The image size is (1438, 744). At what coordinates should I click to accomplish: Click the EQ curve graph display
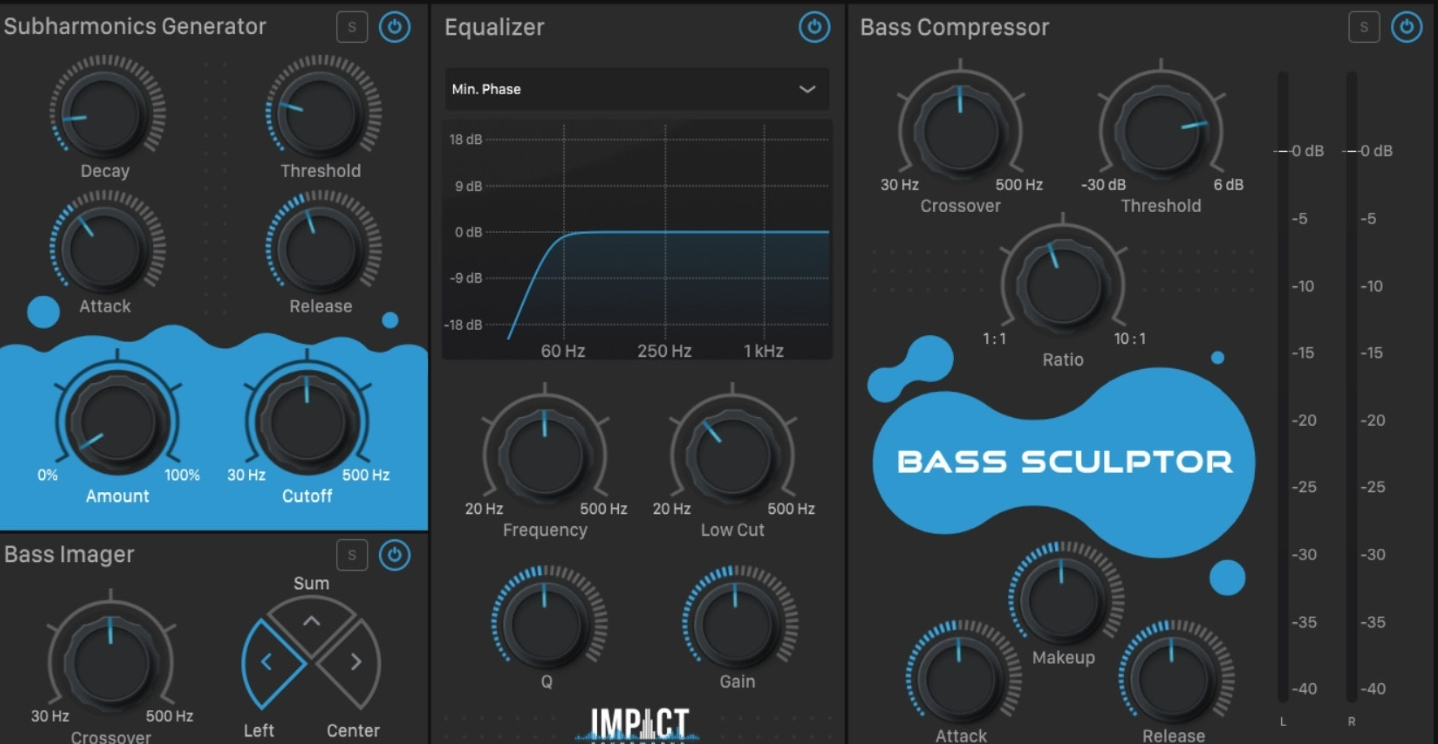(x=637, y=239)
